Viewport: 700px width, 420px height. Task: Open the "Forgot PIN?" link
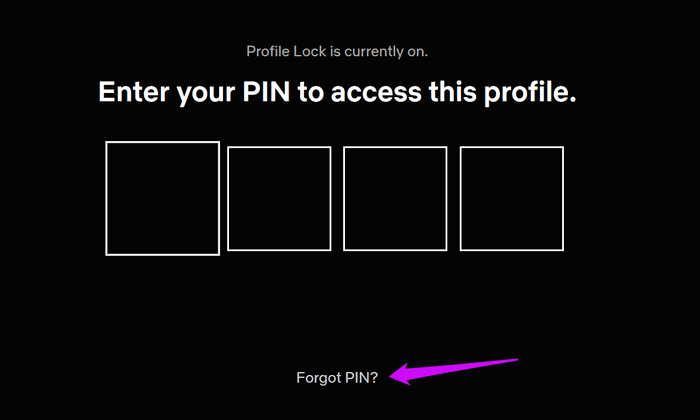click(337, 378)
